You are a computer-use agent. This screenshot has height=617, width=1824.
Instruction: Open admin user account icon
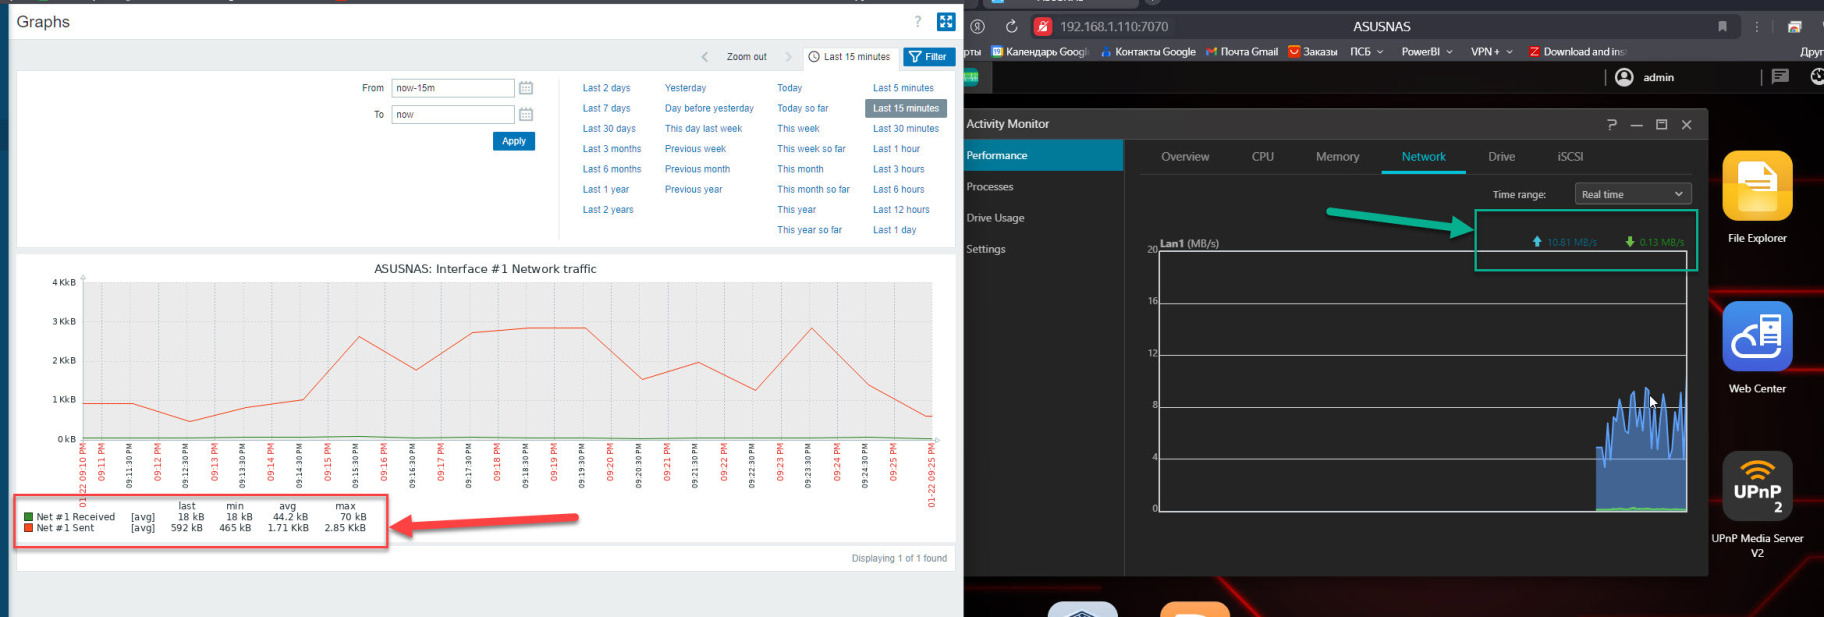pyautogui.click(x=1624, y=77)
